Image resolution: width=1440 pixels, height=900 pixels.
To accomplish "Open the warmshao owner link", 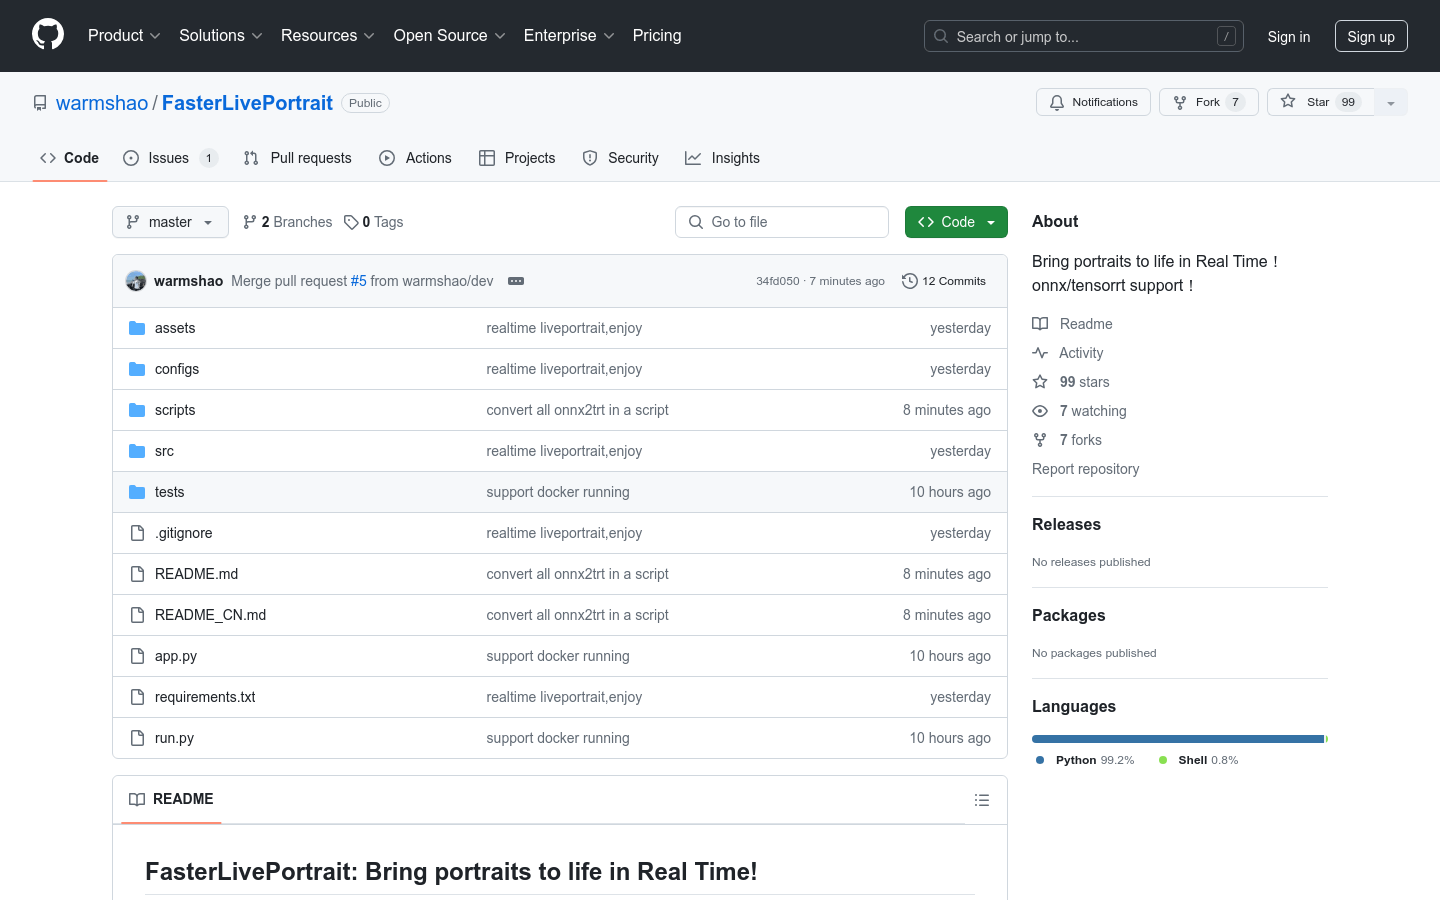I will 102,103.
